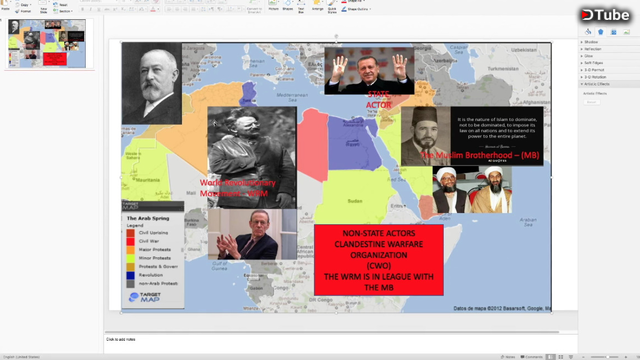Open Quick Styles in the ribbon
This screenshot has width=640, height=360.
(x=332, y=6)
